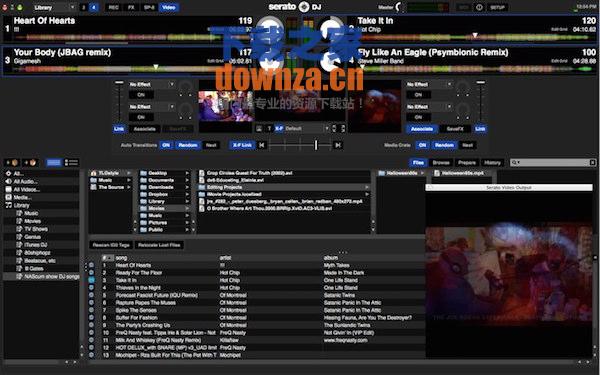Open left deck first No Effect dropdown

pyautogui.click(x=152, y=84)
